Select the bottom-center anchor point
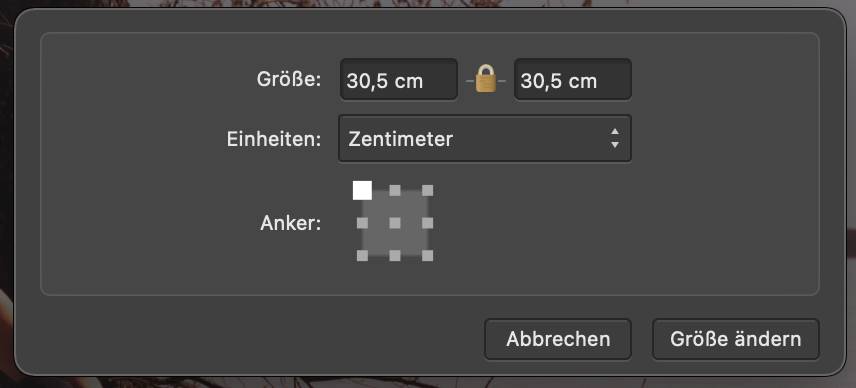This screenshot has height=388, width=856. click(395, 255)
